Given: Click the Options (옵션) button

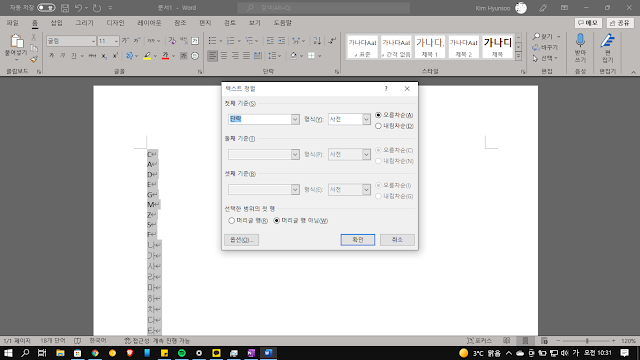Looking at the screenshot, I should [241, 240].
